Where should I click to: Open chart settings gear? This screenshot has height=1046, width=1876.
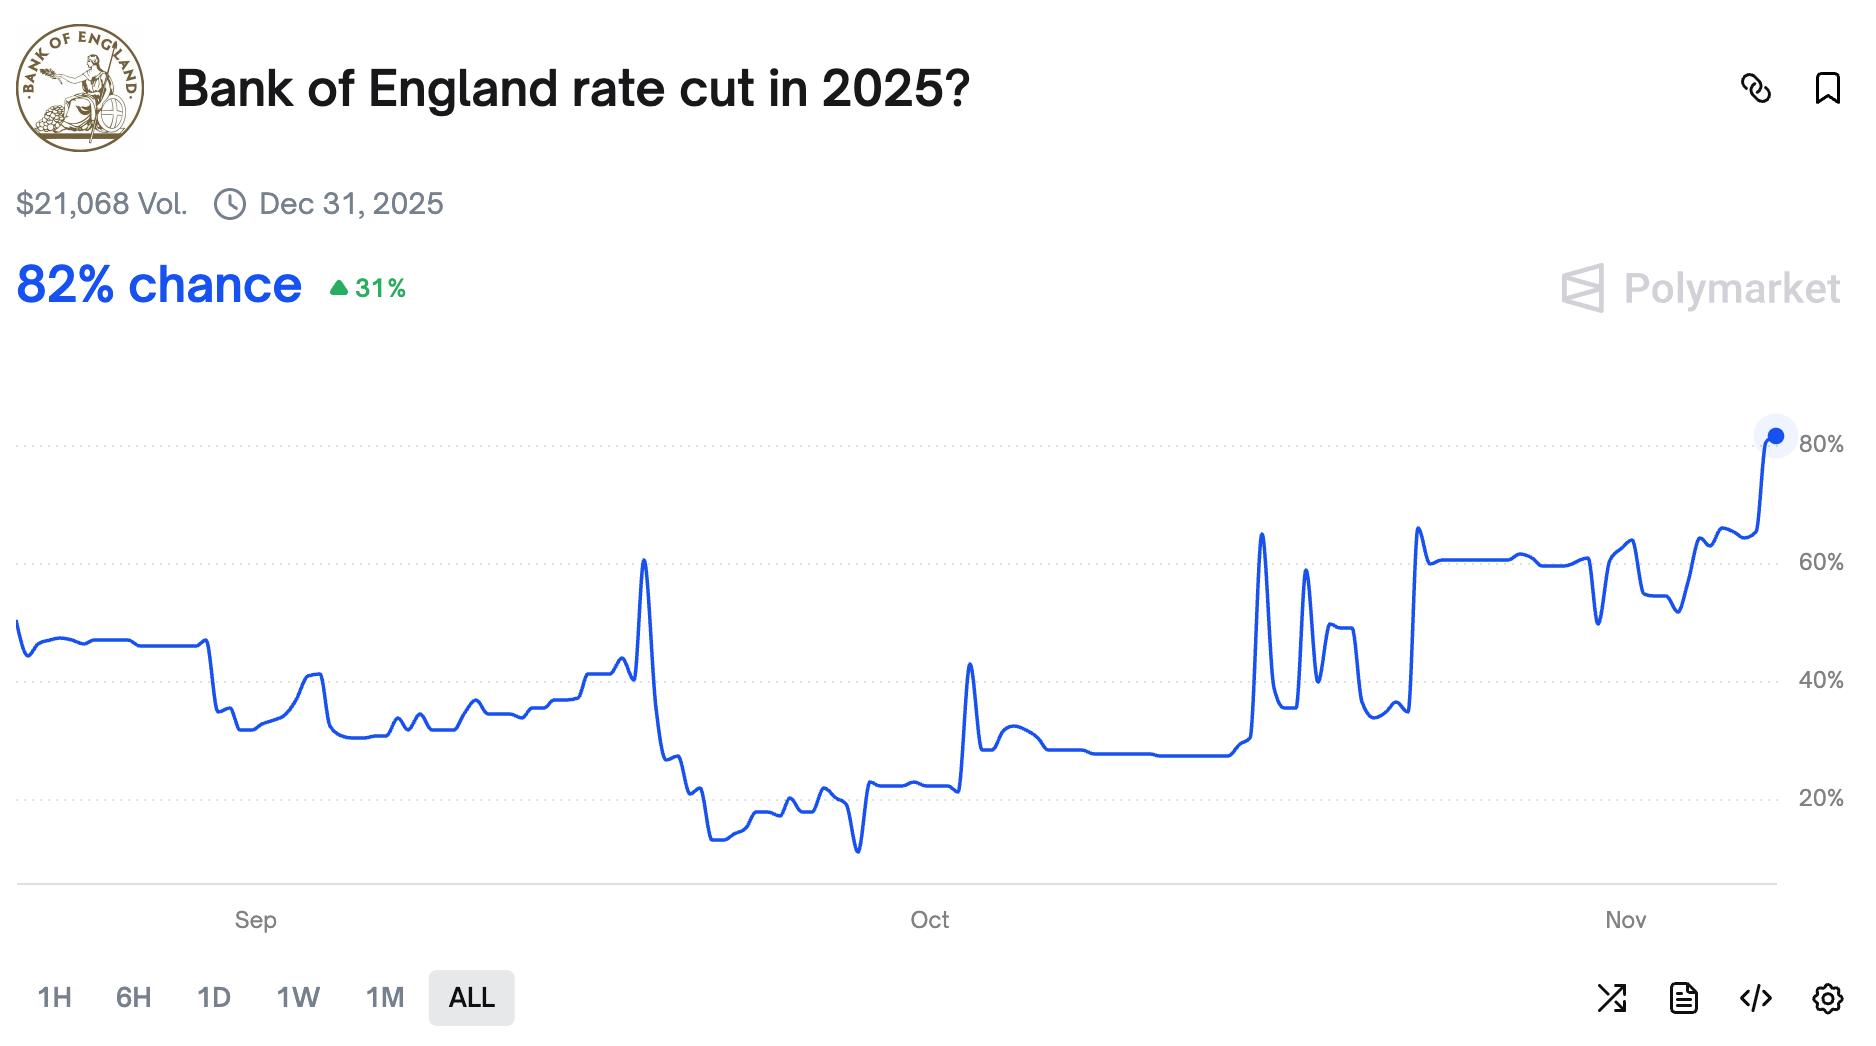(x=1827, y=997)
